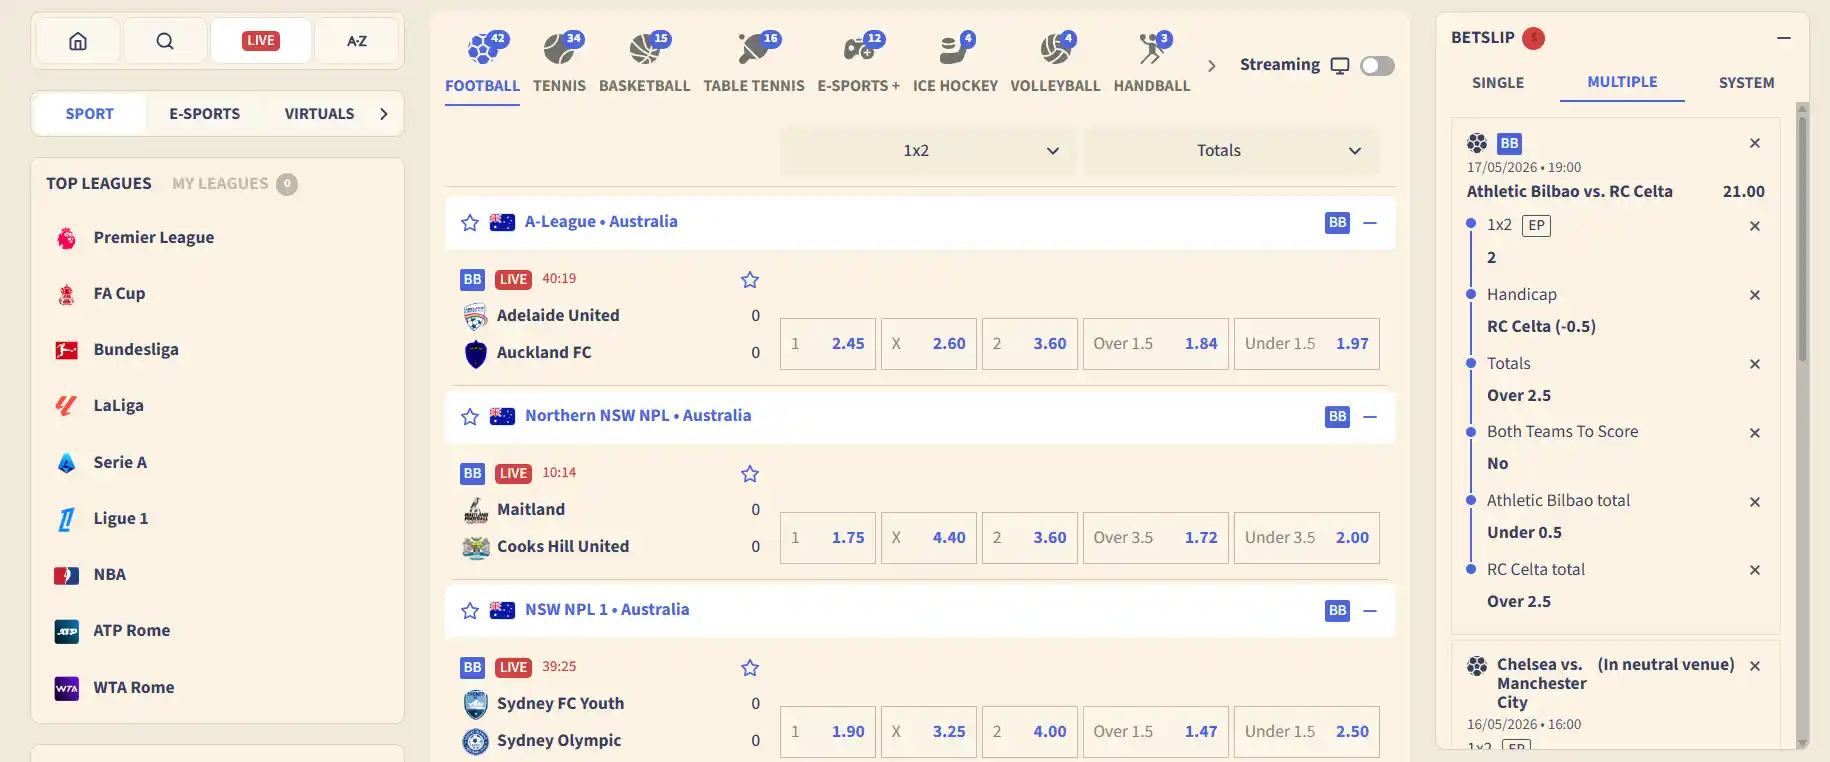Open the 1x2 market dropdown
1830x762 pixels.
coord(928,151)
